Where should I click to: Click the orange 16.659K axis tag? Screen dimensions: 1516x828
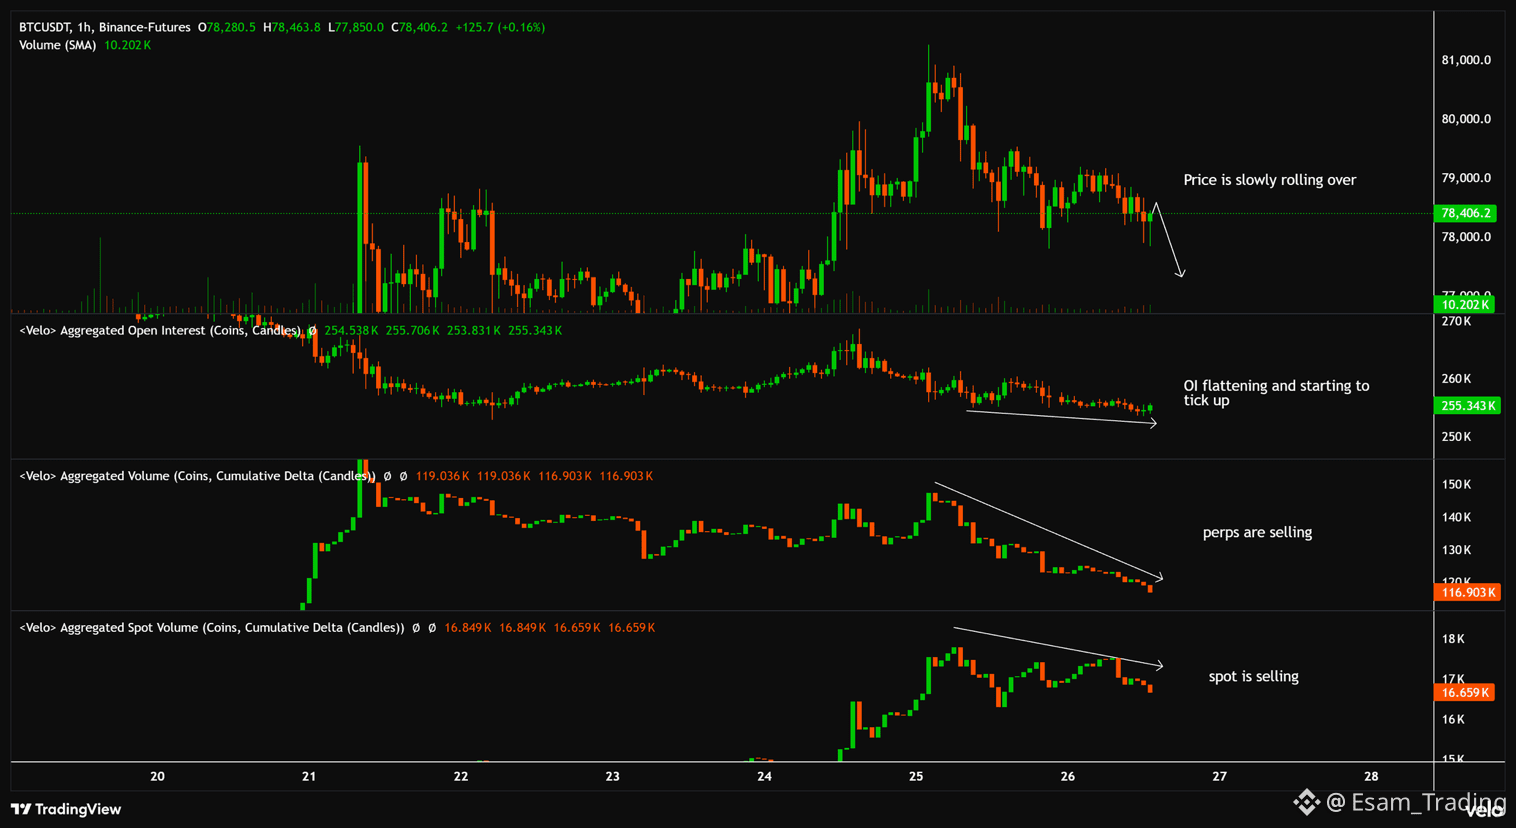1465,693
